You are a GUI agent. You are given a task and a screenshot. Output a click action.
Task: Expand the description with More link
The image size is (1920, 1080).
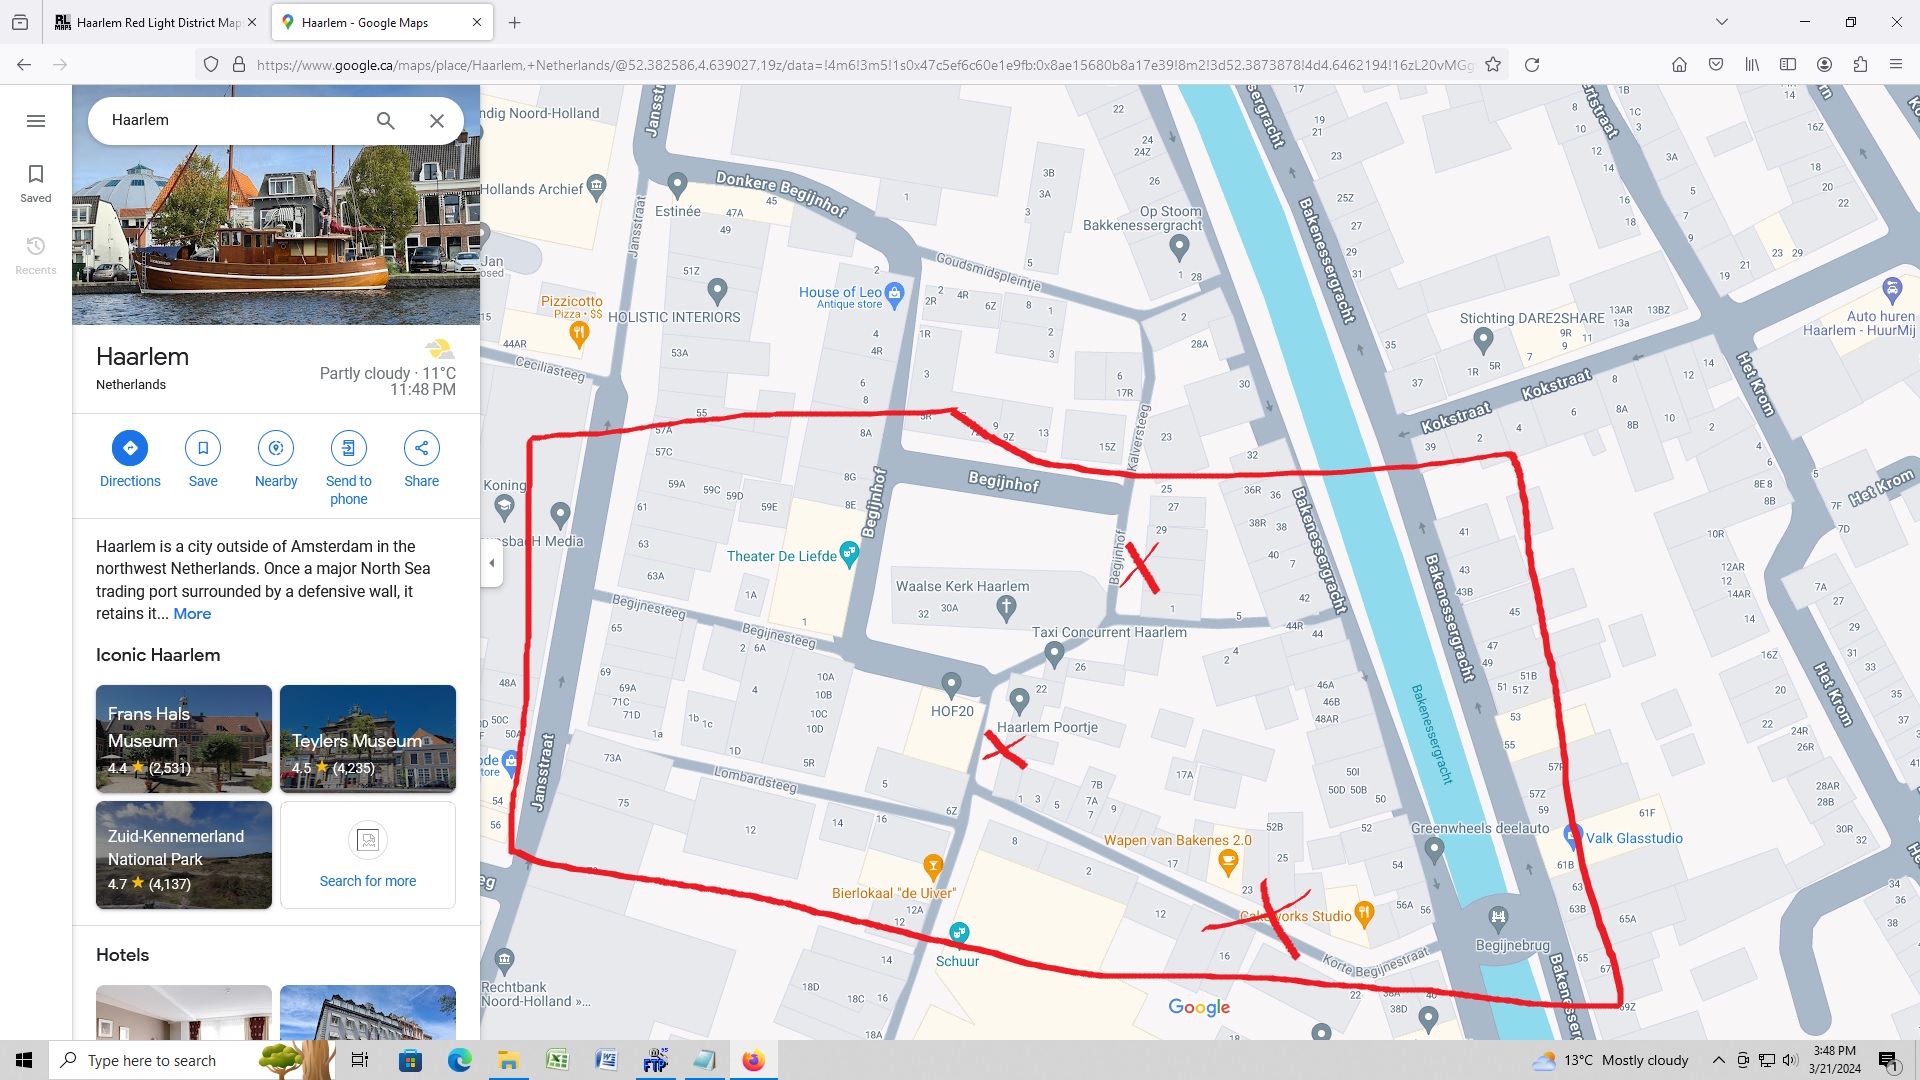pyautogui.click(x=192, y=614)
